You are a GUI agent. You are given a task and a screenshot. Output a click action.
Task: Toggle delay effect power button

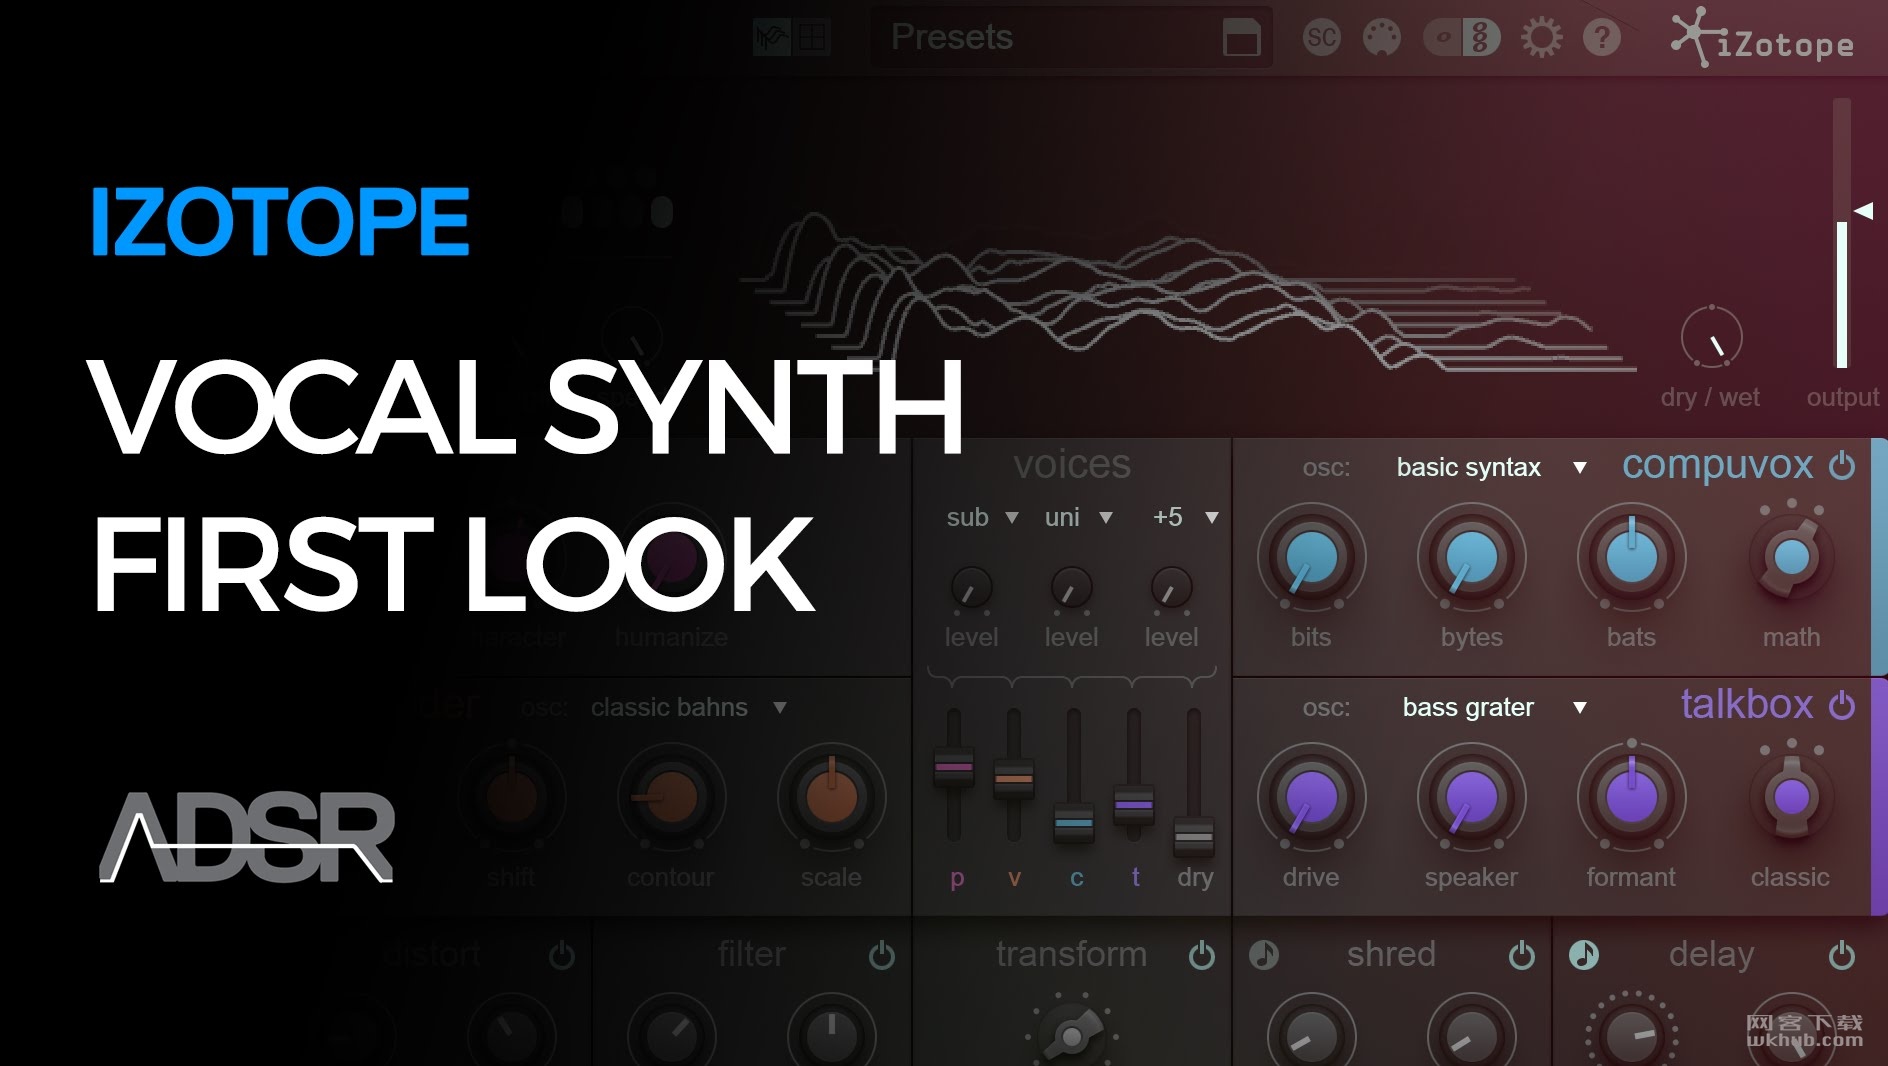1842,956
